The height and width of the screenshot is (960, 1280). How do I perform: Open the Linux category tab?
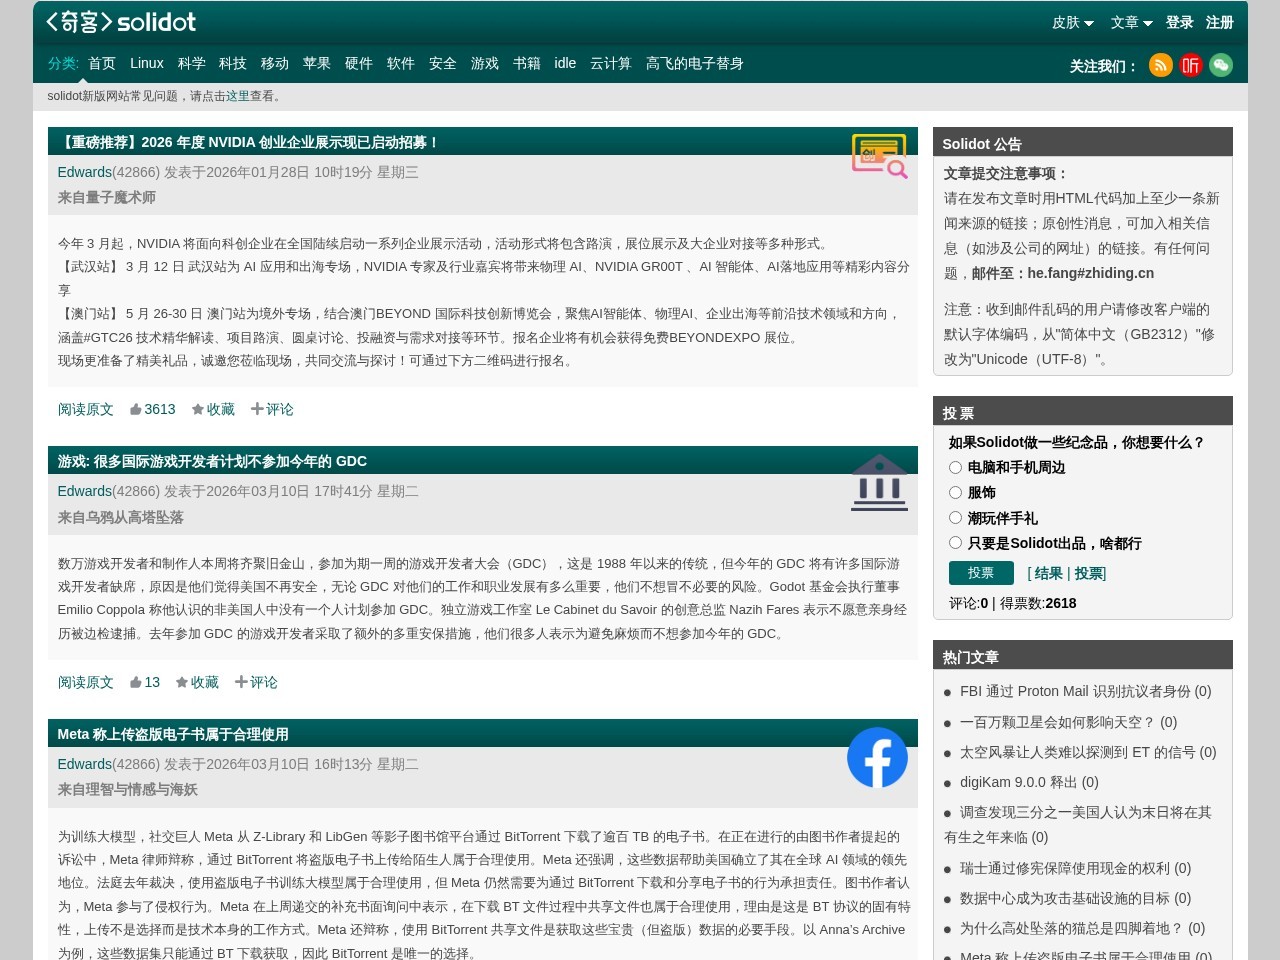tap(146, 63)
